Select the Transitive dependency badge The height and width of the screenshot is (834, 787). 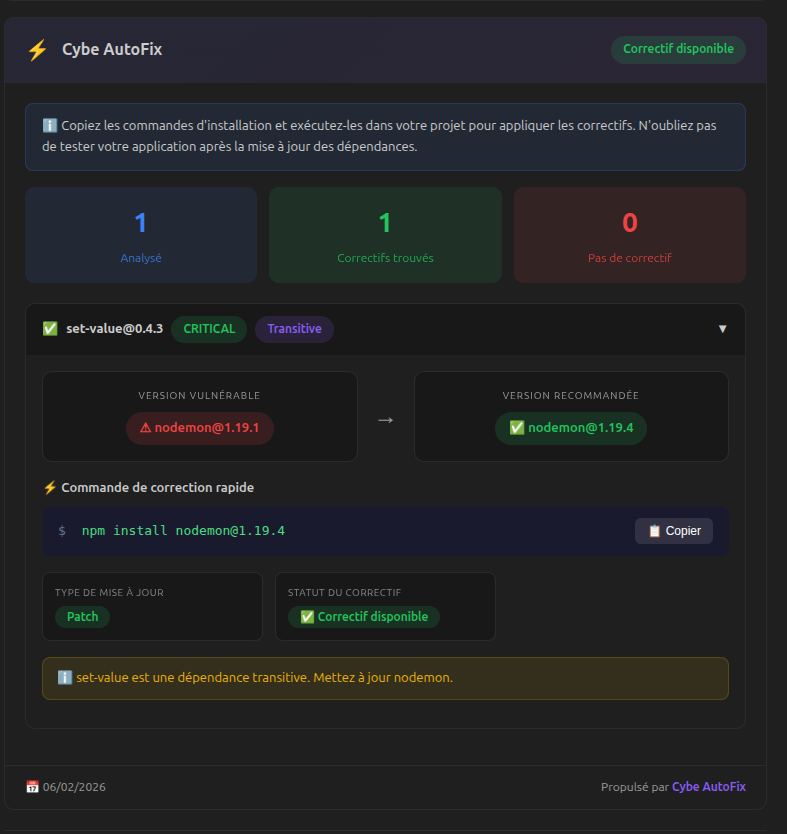coord(294,328)
